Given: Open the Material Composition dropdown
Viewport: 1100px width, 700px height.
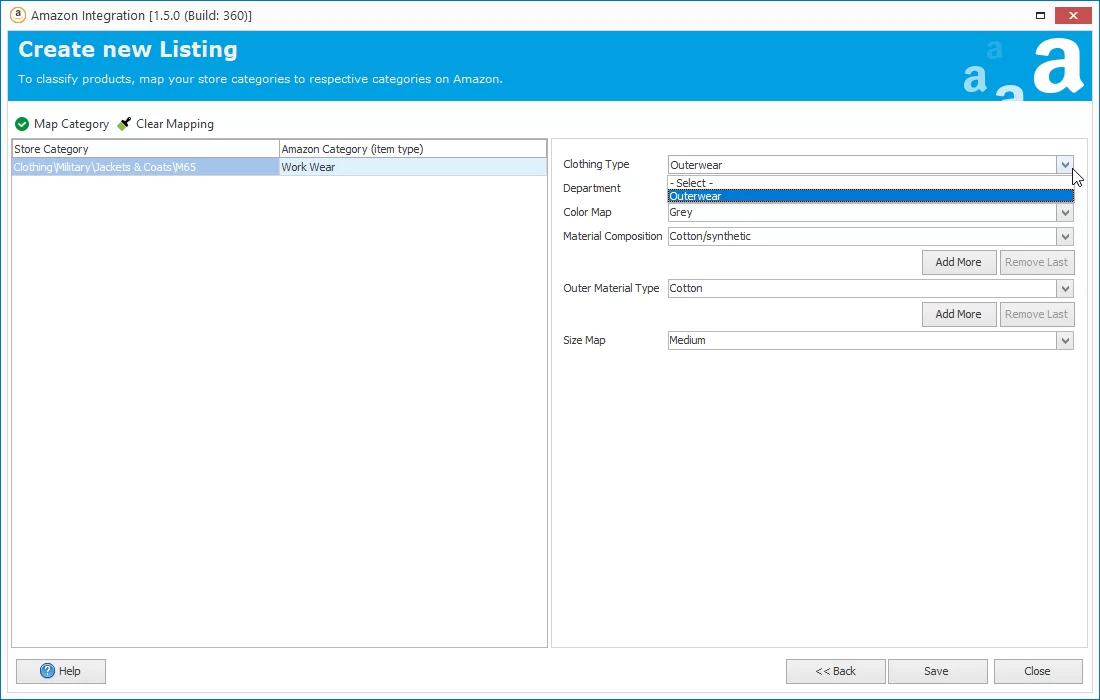Looking at the screenshot, I should point(1065,237).
